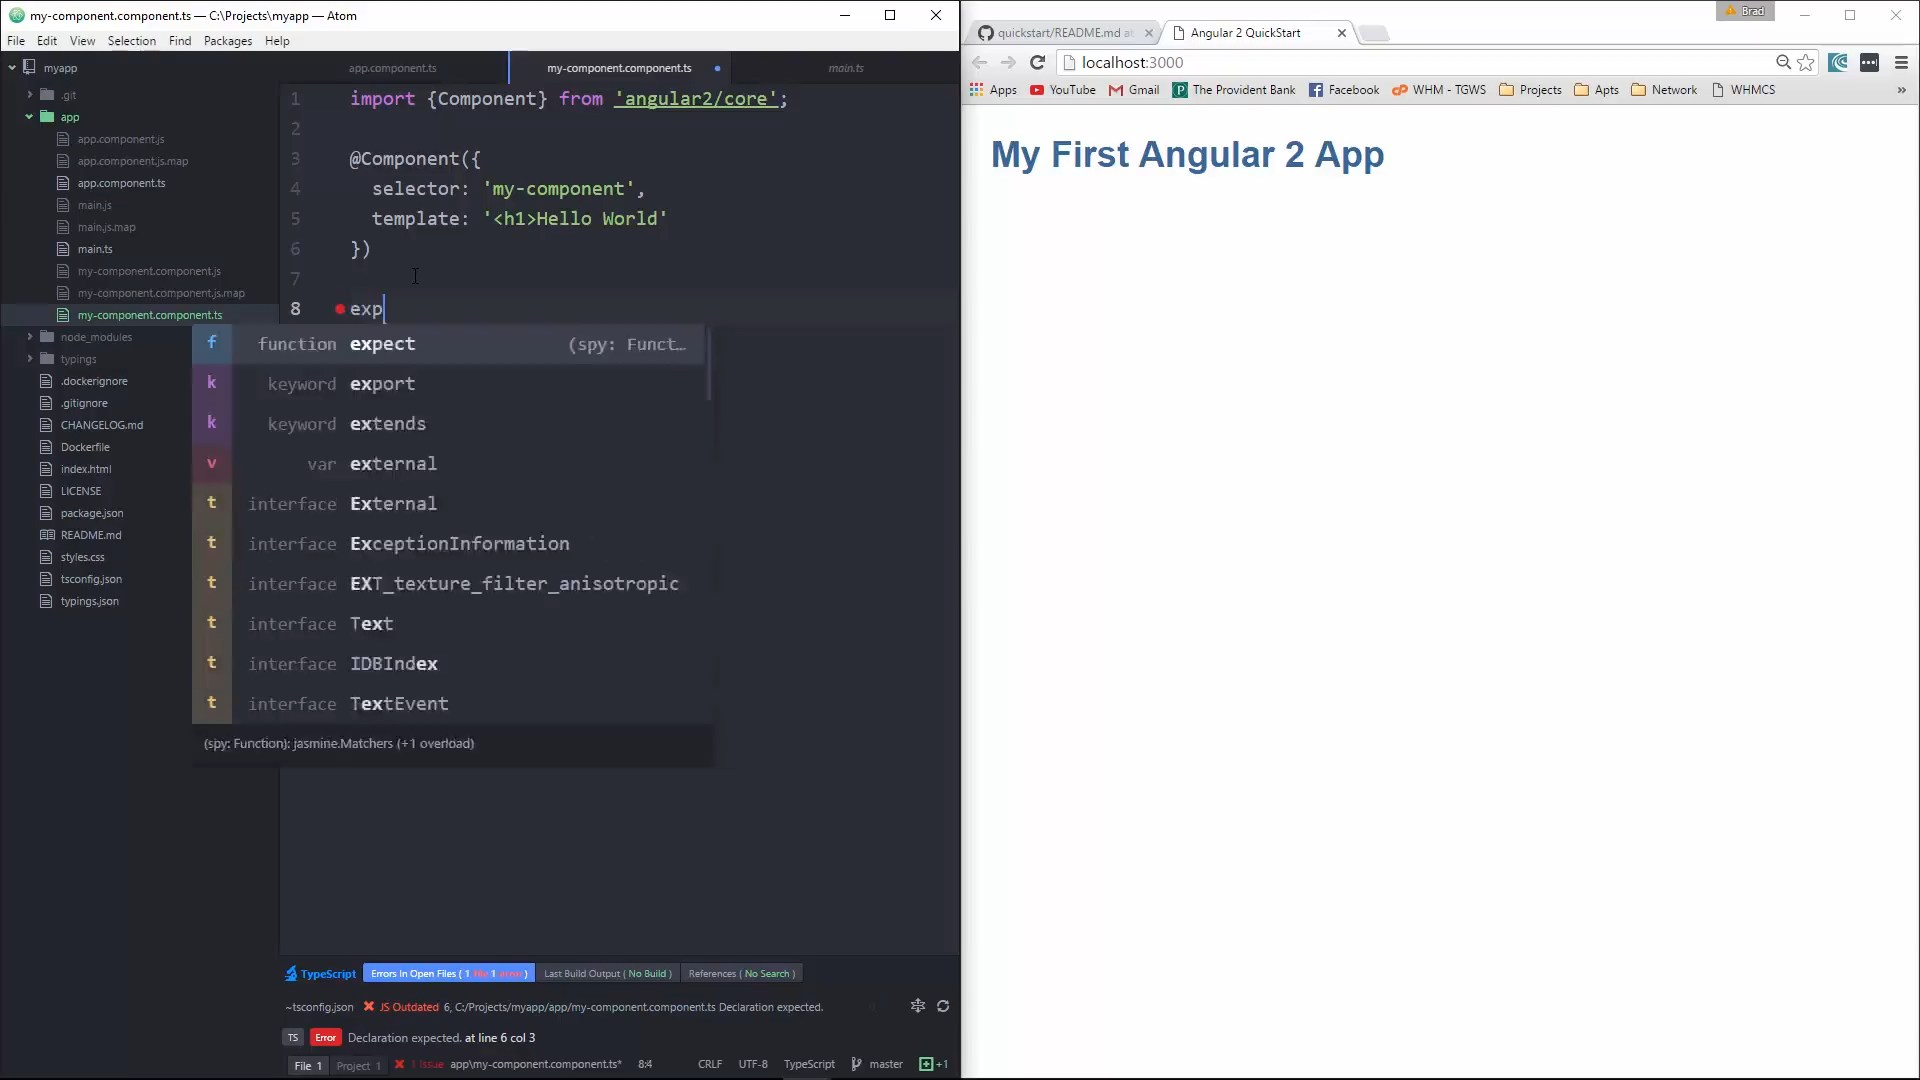Click the TypeScript panel logo icon
The height and width of the screenshot is (1080, 1920).
291,973
